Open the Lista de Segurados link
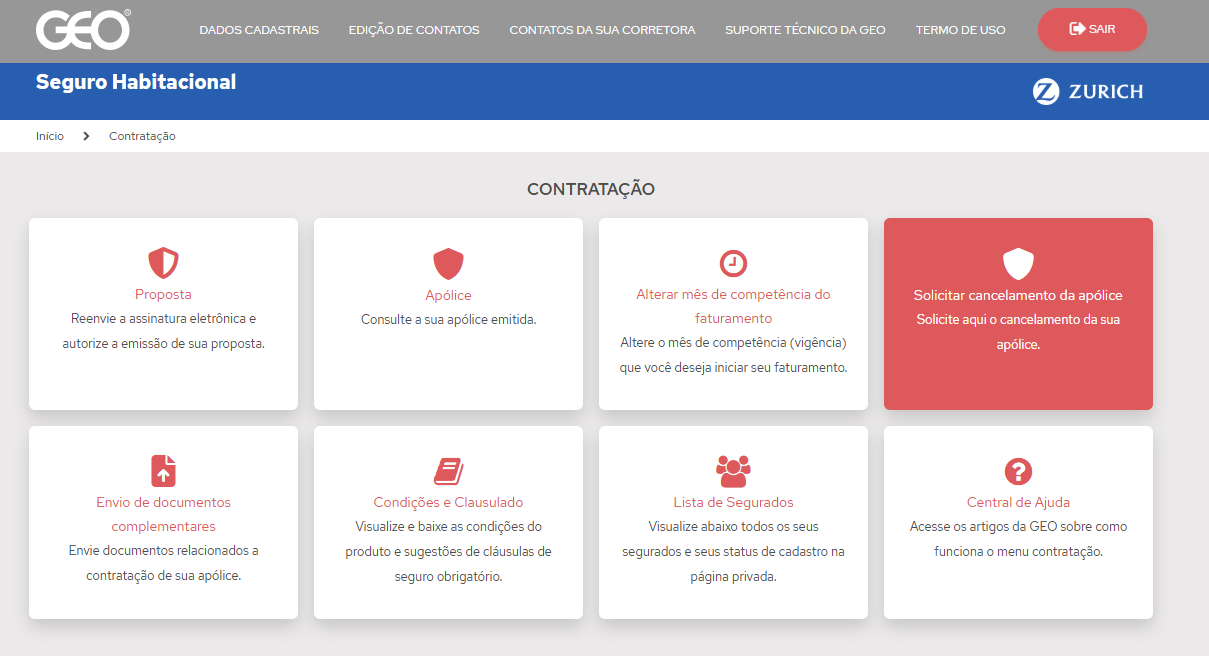Viewport: 1209px width, 656px height. pos(733,502)
